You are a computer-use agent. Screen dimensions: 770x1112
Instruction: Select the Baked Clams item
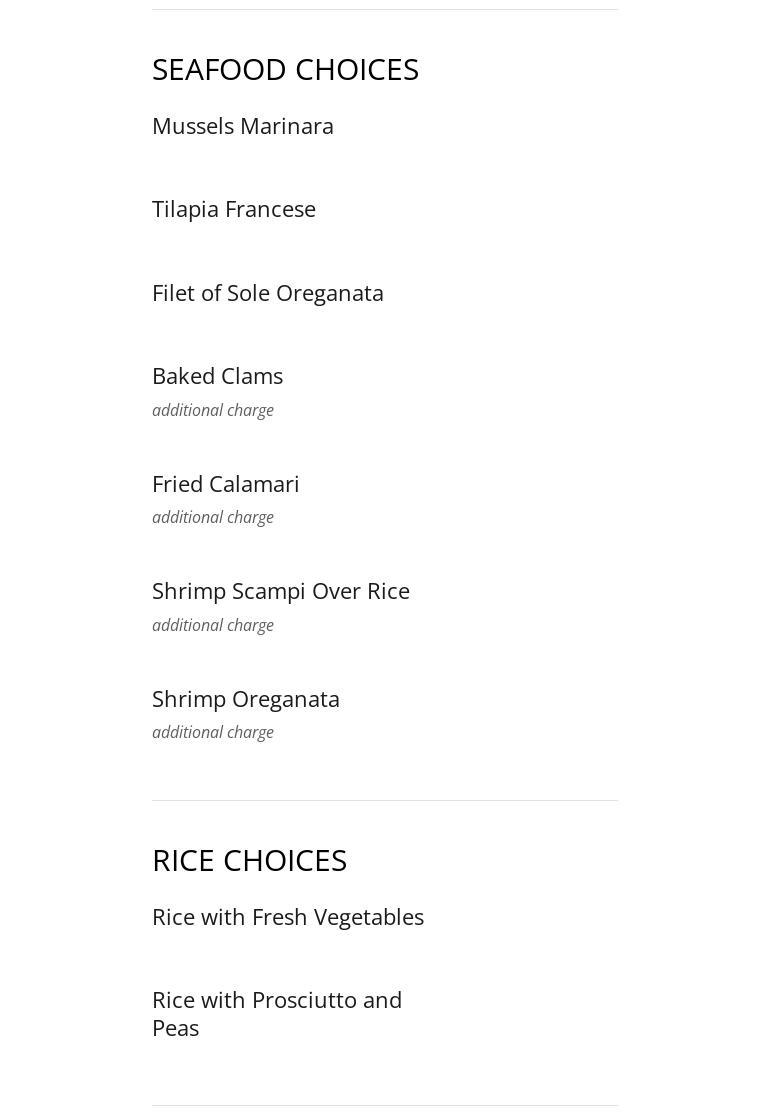click(x=217, y=376)
